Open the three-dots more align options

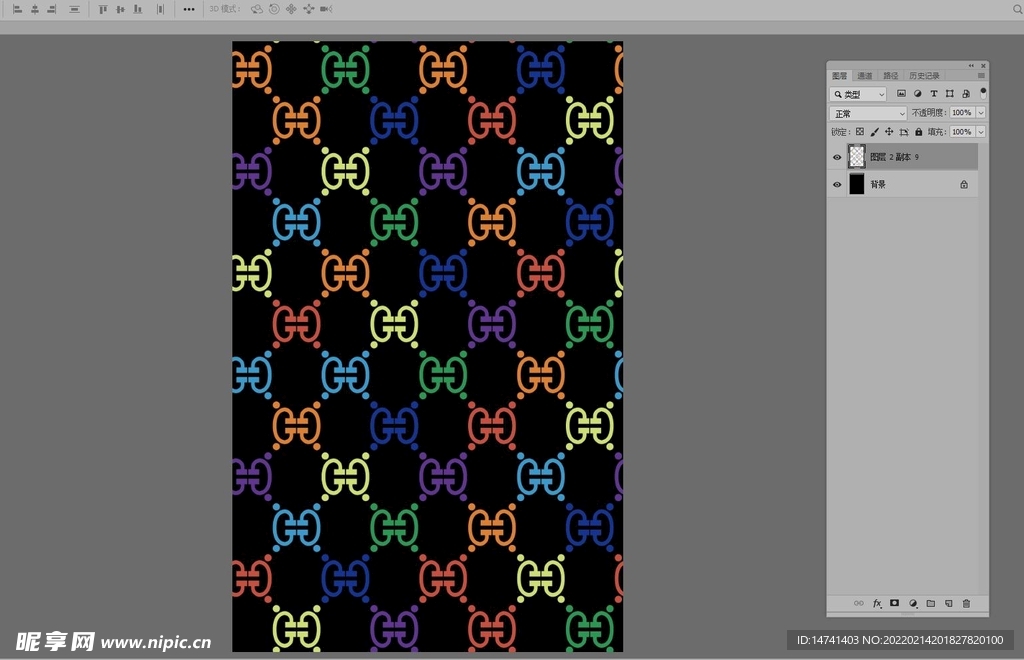coord(189,9)
